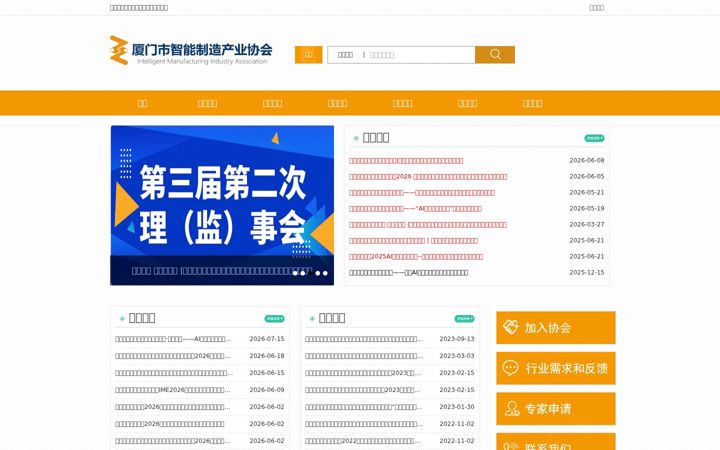Select the first two-character item in orange navigation bar
The width and height of the screenshot is (720, 450).
[142, 103]
